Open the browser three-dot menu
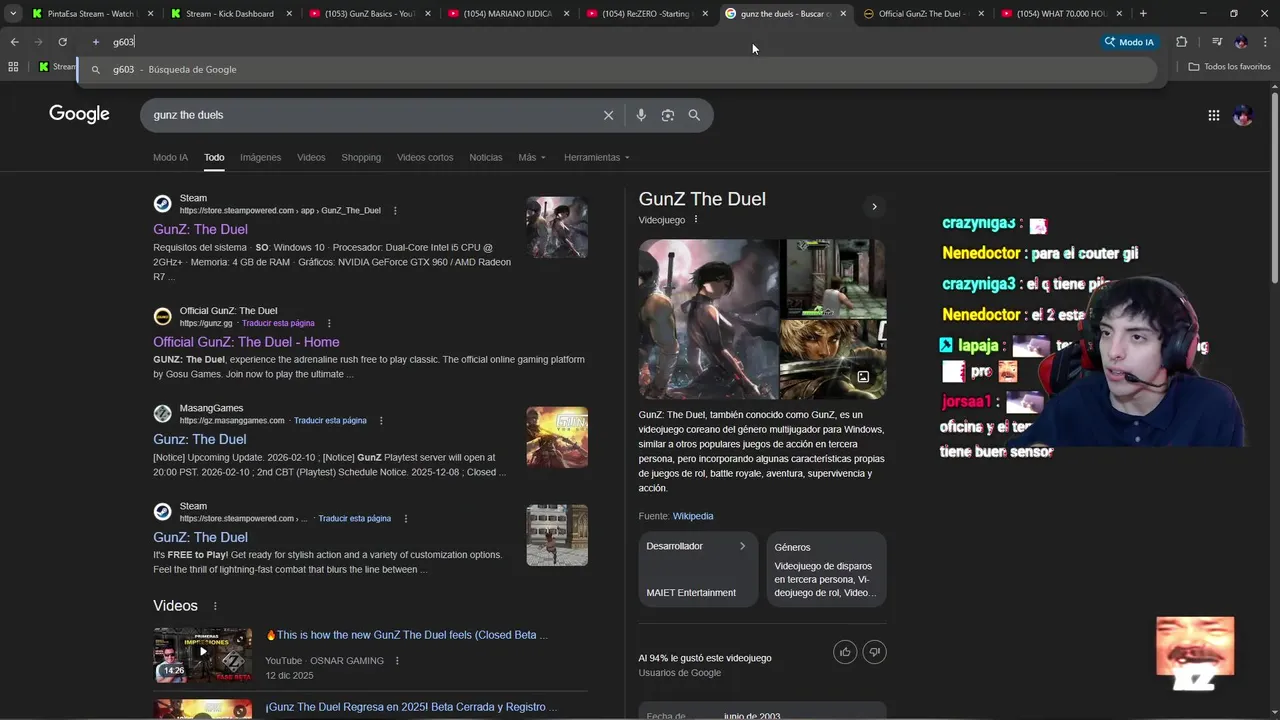Viewport: 1280px width, 720px height. (1264, 42)
